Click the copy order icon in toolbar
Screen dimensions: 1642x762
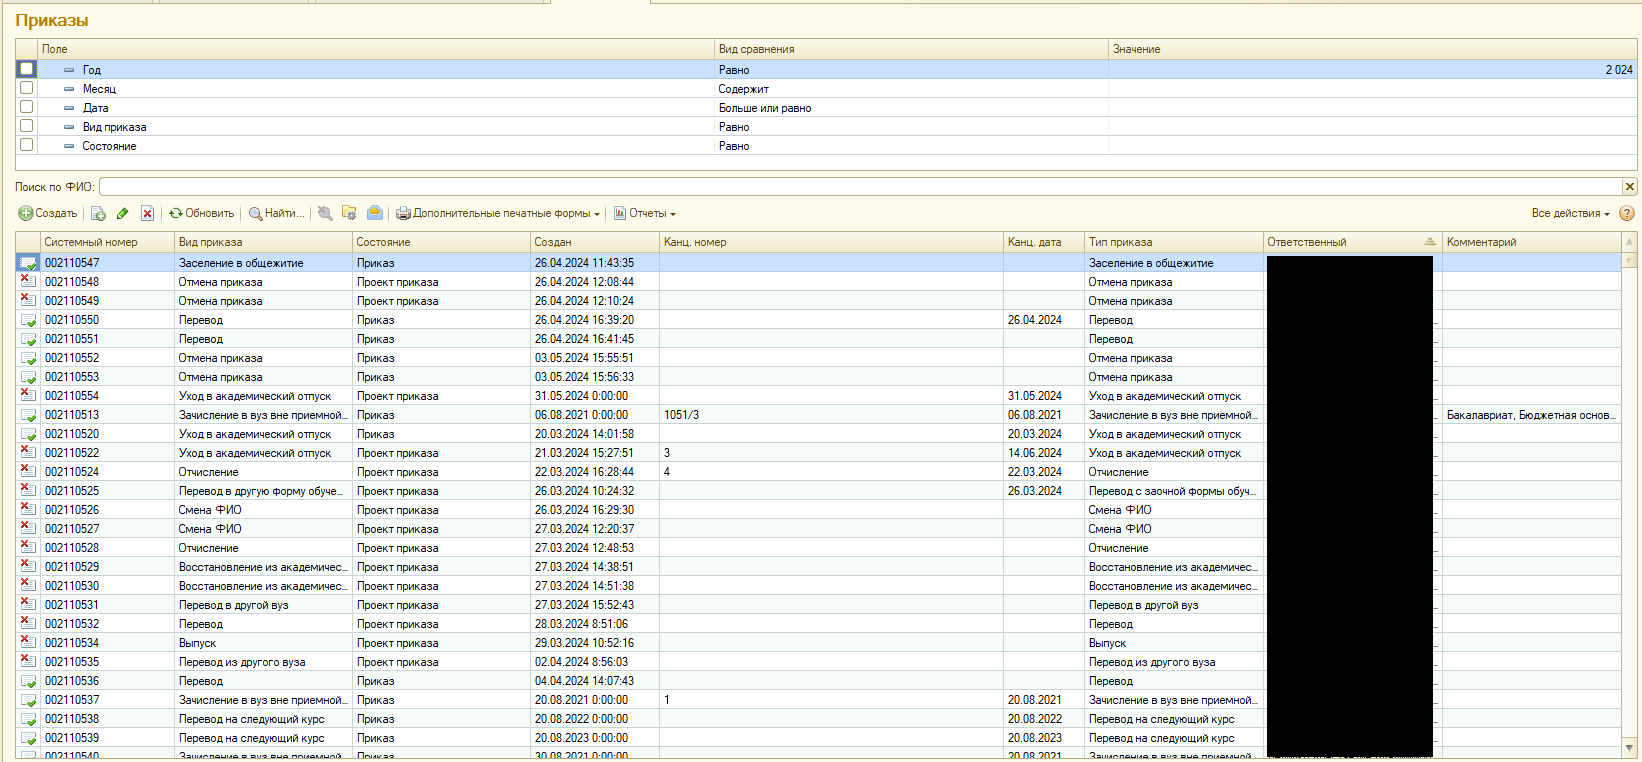pyautogui.click(x=98, y=213)
